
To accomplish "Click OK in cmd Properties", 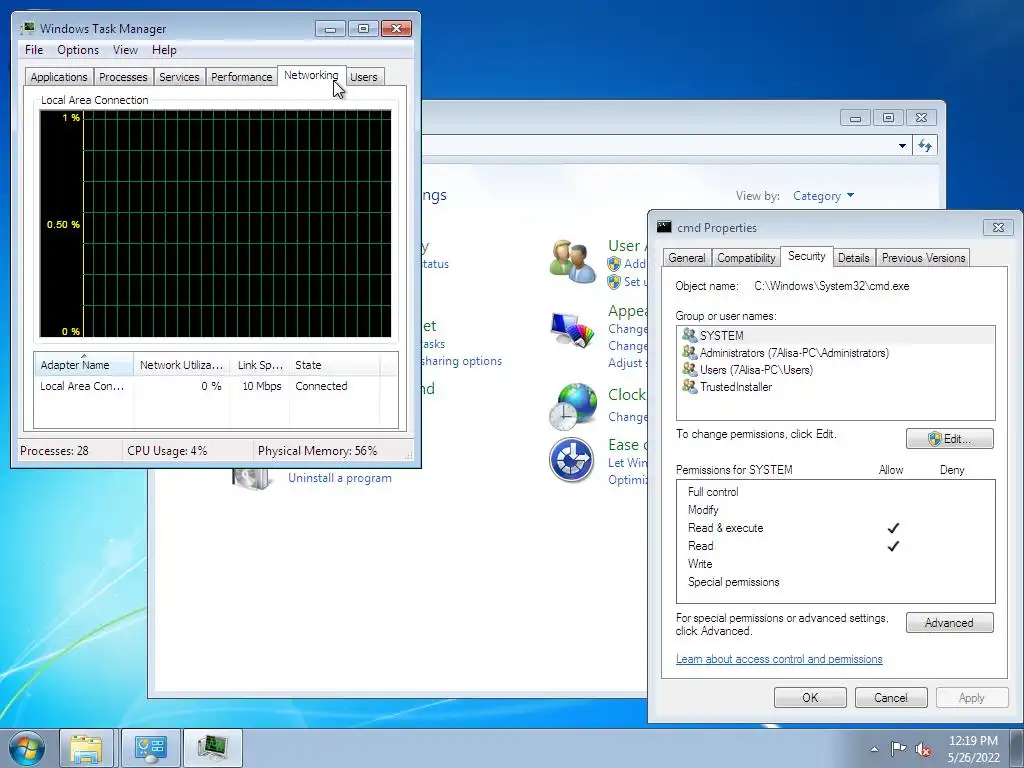I will click(x=810, y=697).
